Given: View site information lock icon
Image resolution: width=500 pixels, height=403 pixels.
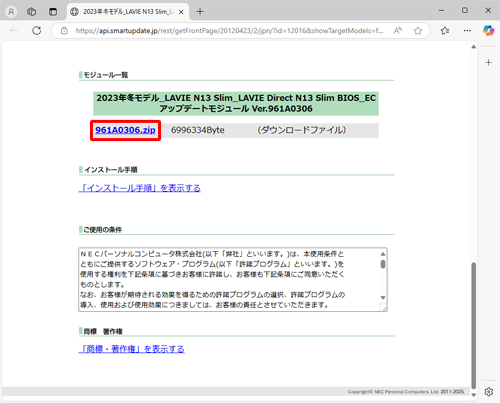Looking at the screenshot, I should coord(64,31).
